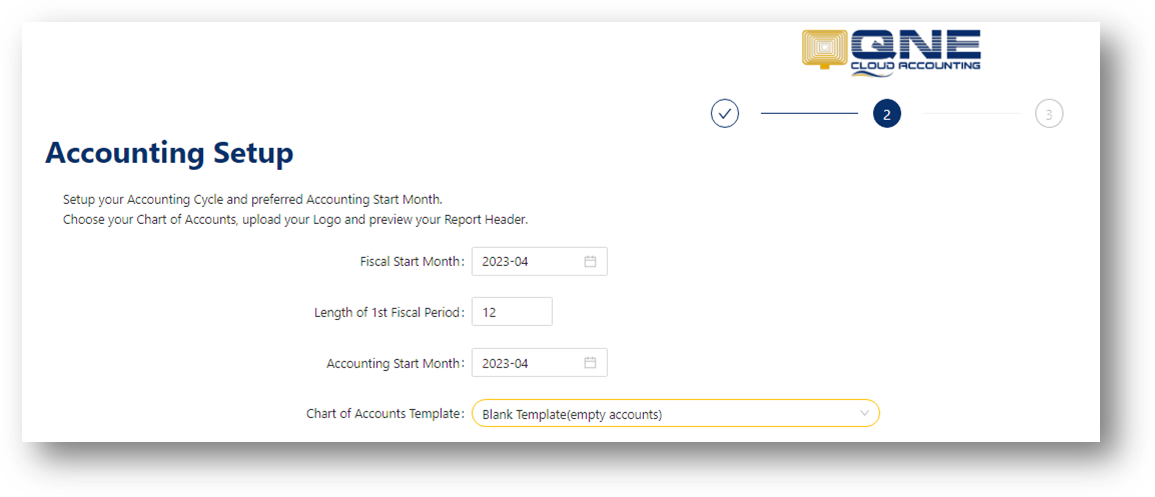This screenshot has height=497, width=1155.
Task: Expand the chevron beside Blank Template
Action: click(x=865, y=414)
